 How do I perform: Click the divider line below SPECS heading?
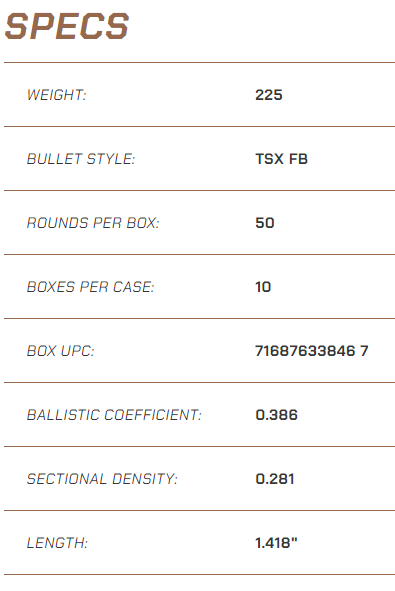199,63
